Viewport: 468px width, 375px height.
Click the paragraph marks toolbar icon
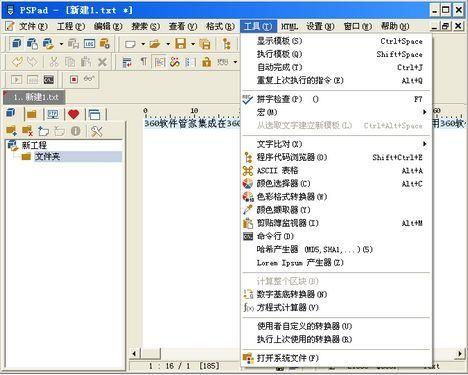point(143,62)
